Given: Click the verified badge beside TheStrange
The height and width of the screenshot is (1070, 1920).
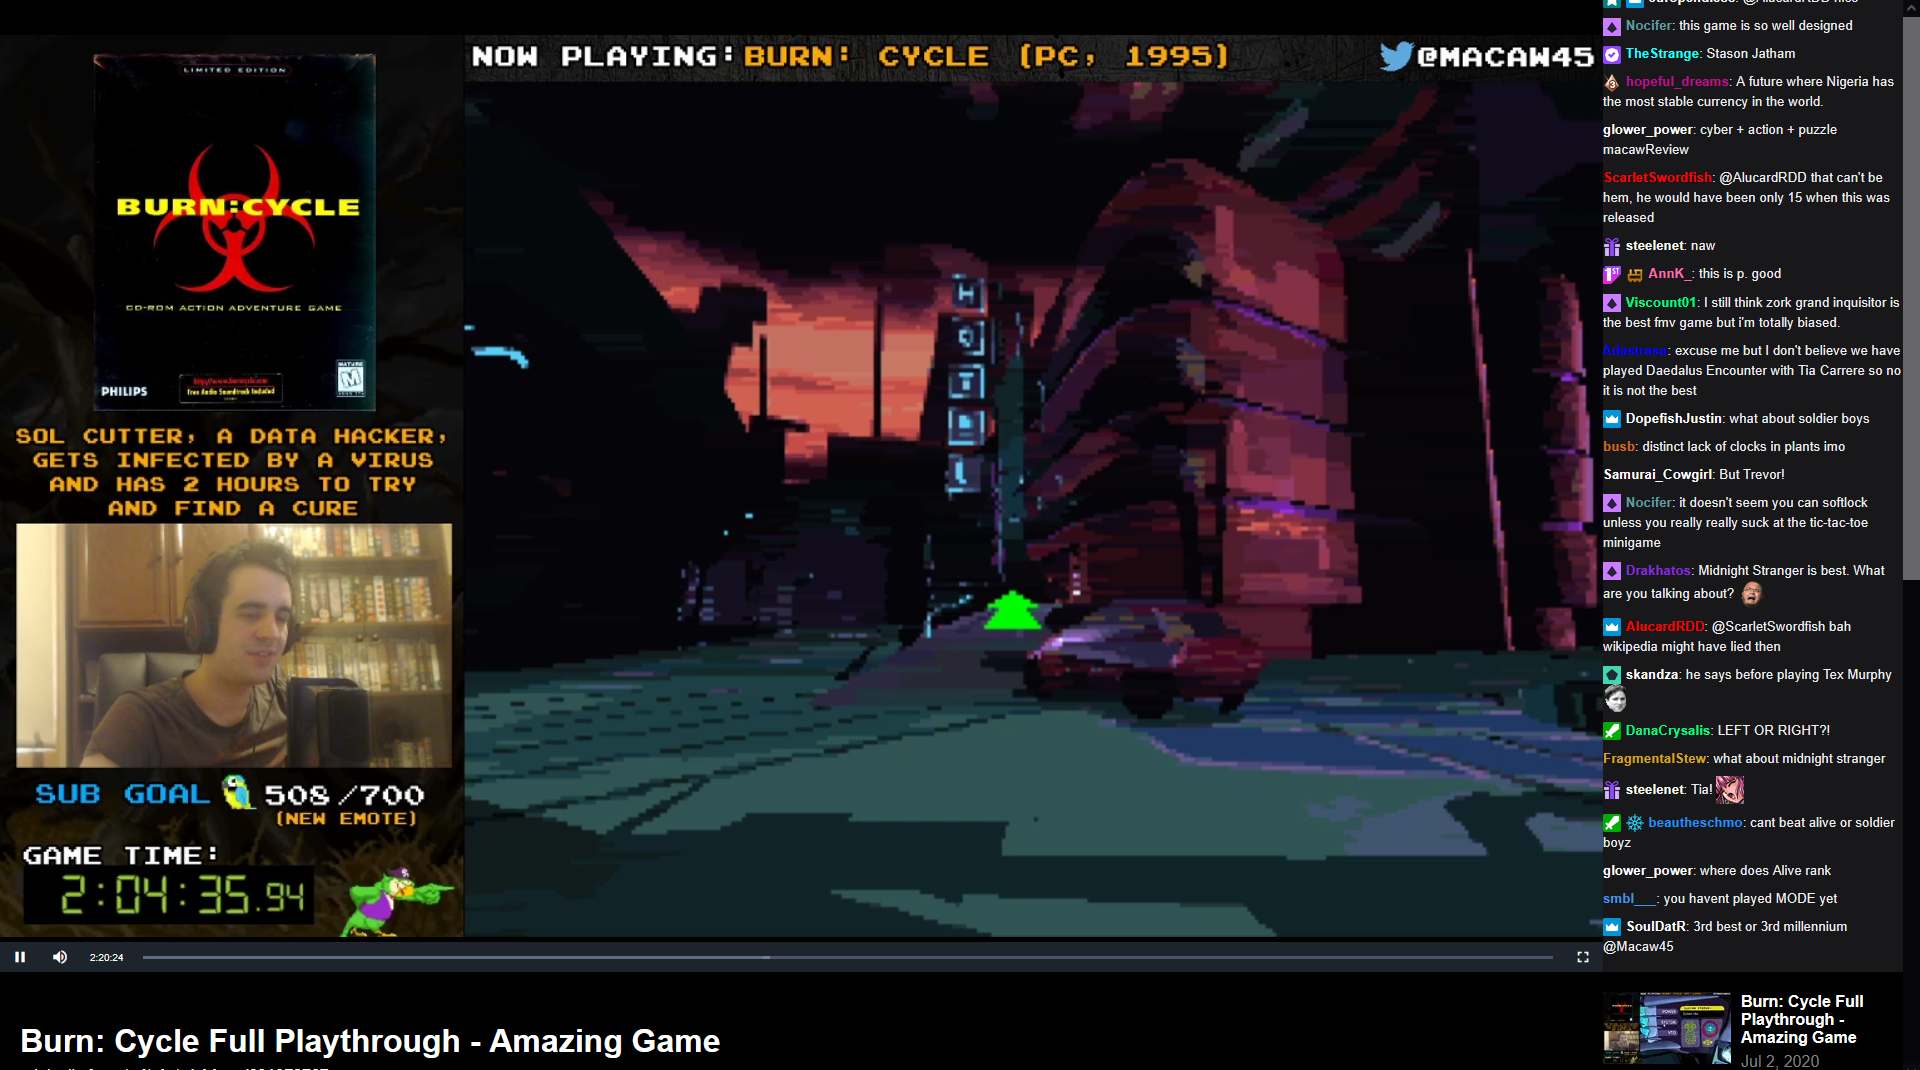Looking at the screenshot, I should [1612, 54].
